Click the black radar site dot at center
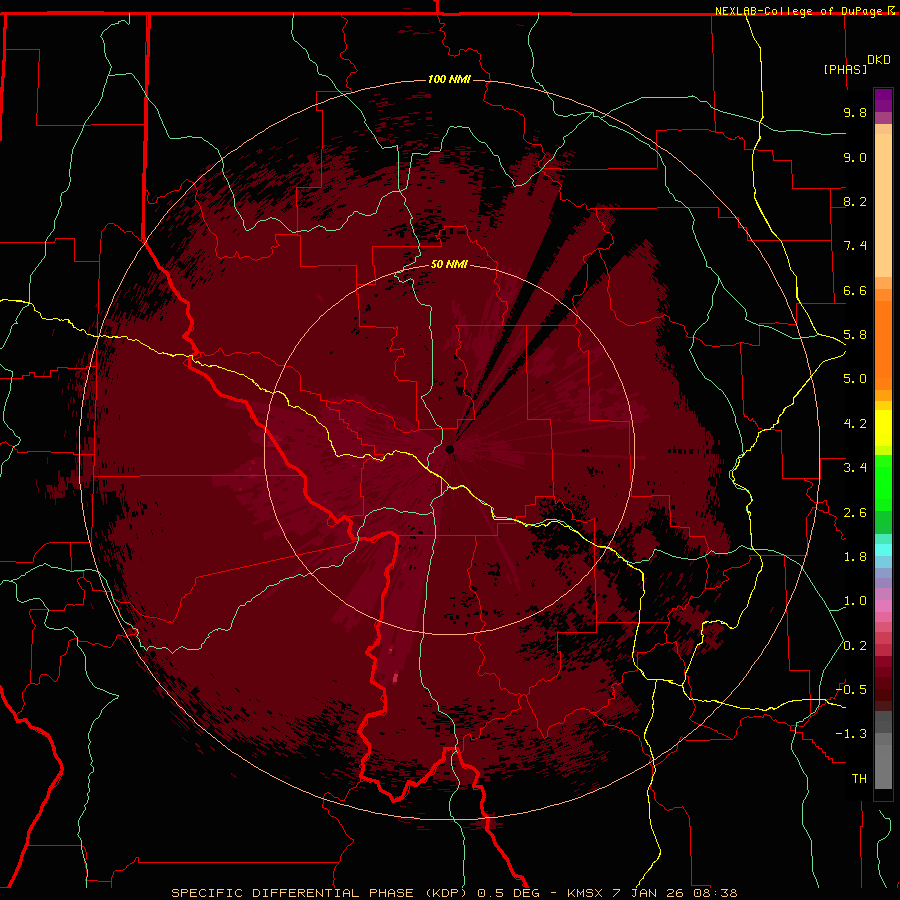The width and height of the screenshot is (900, 900). point(450,449)
